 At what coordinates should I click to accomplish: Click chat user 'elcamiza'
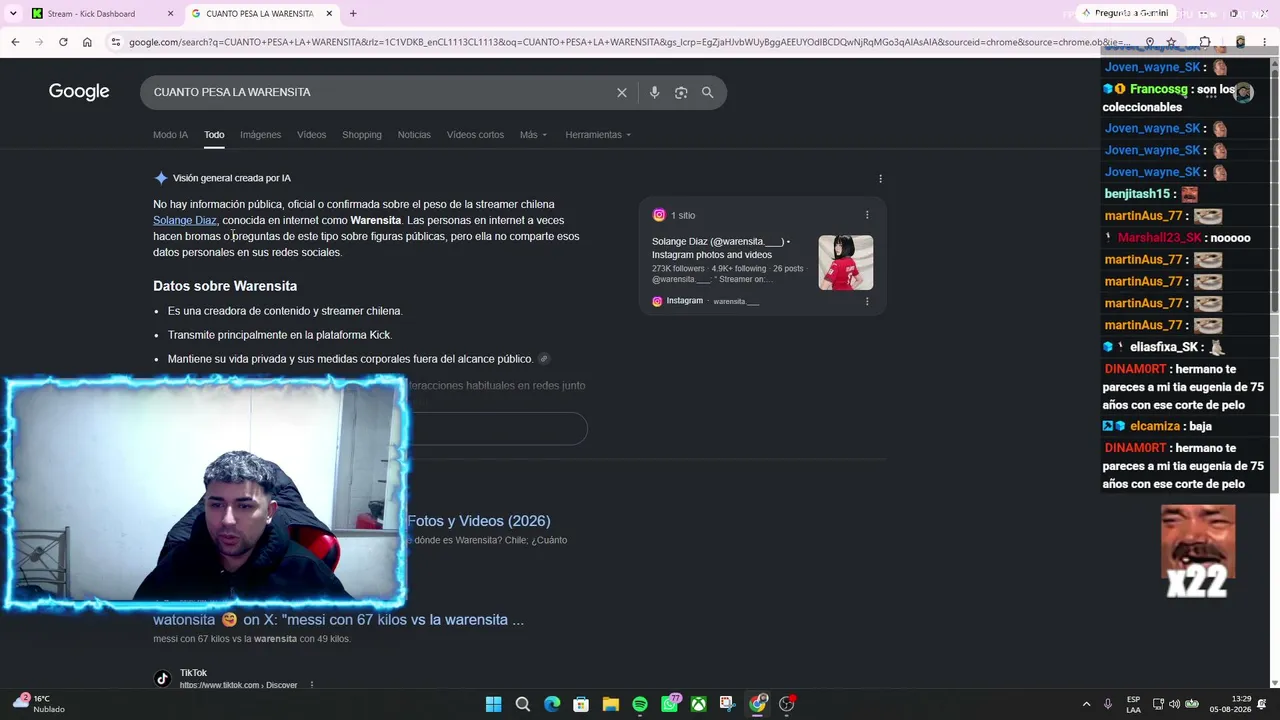pyautogui.click(x=1156, y=426)
